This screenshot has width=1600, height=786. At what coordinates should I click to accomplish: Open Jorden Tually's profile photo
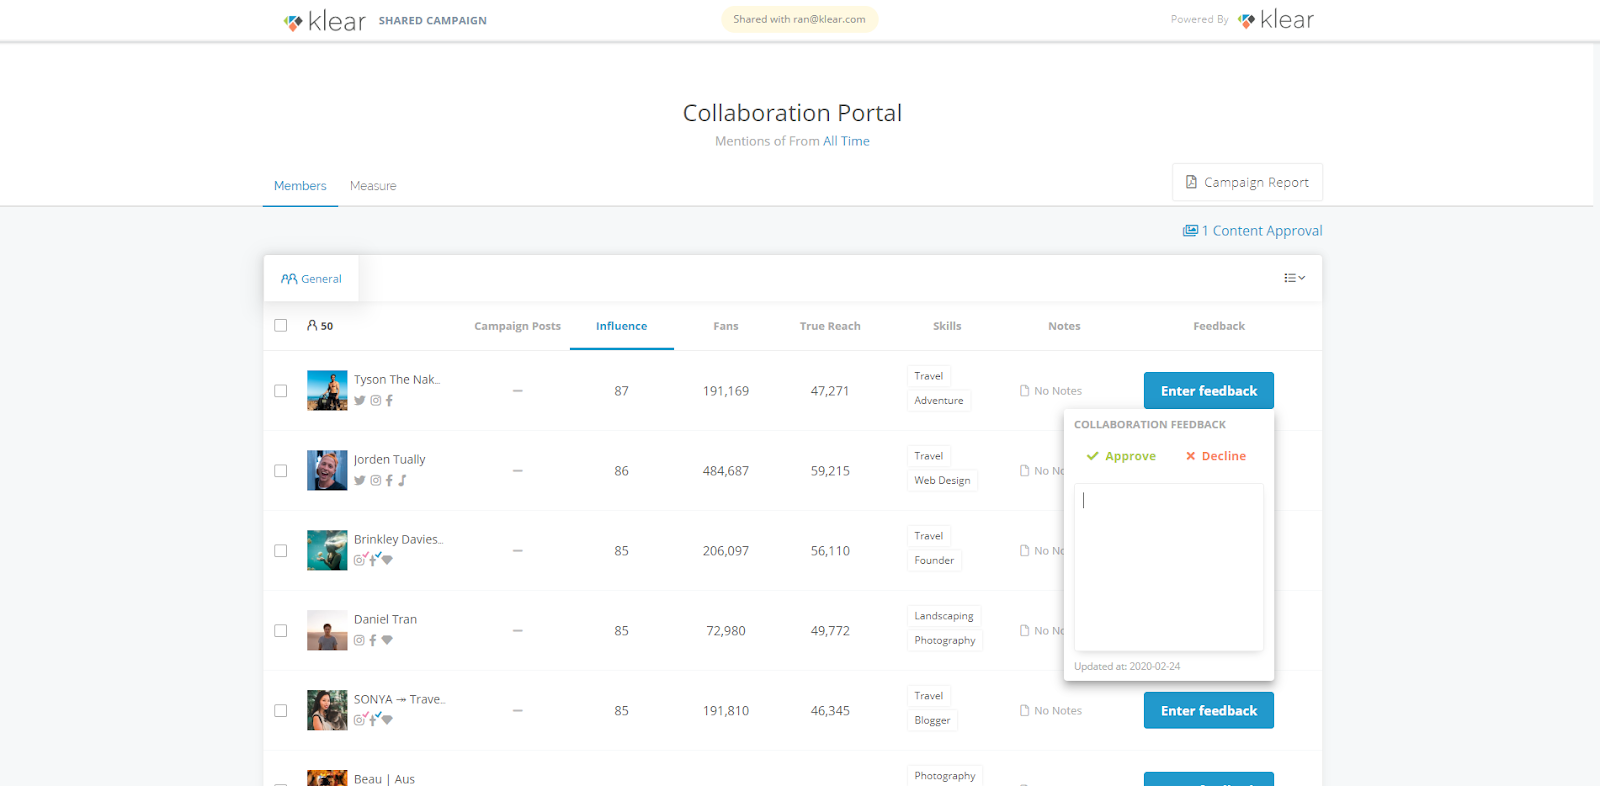327,471
